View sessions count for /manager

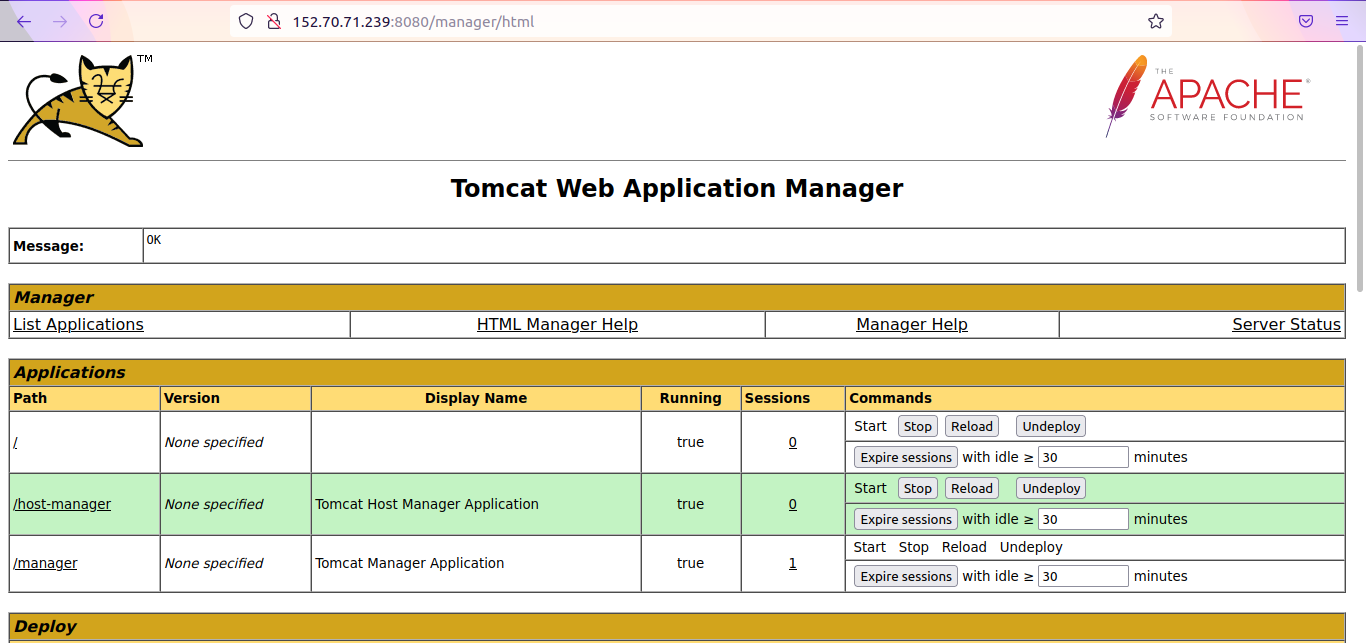click(793, 563)
